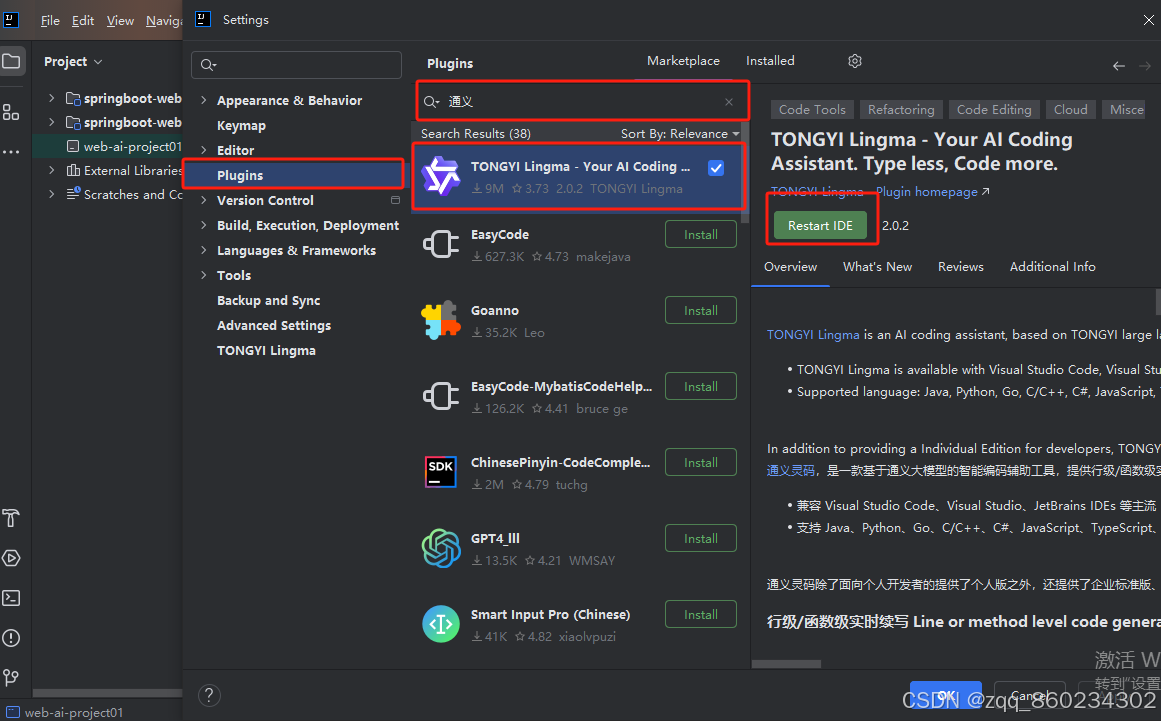
Task: Navigate back with the left arrow
Action: pos(1119,66)
